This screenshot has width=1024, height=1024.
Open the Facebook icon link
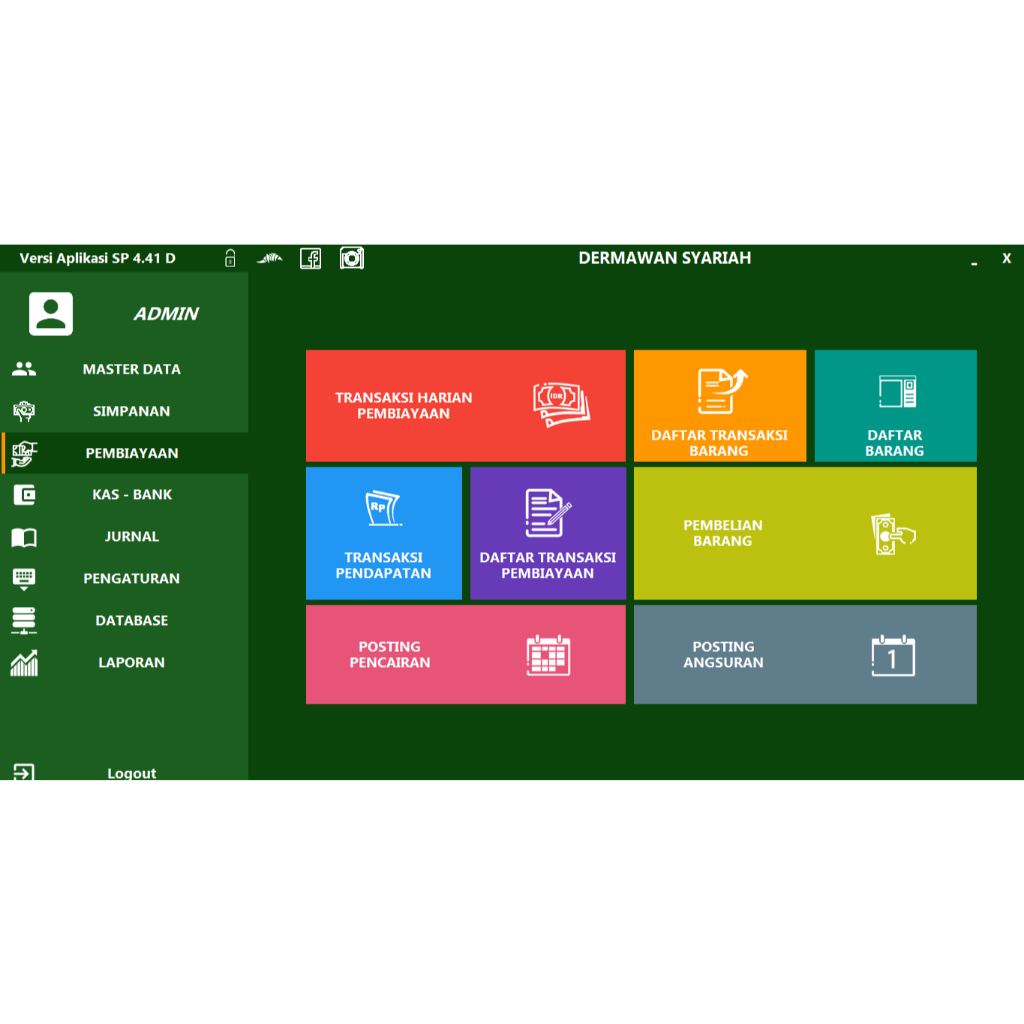tap(311, 259)
